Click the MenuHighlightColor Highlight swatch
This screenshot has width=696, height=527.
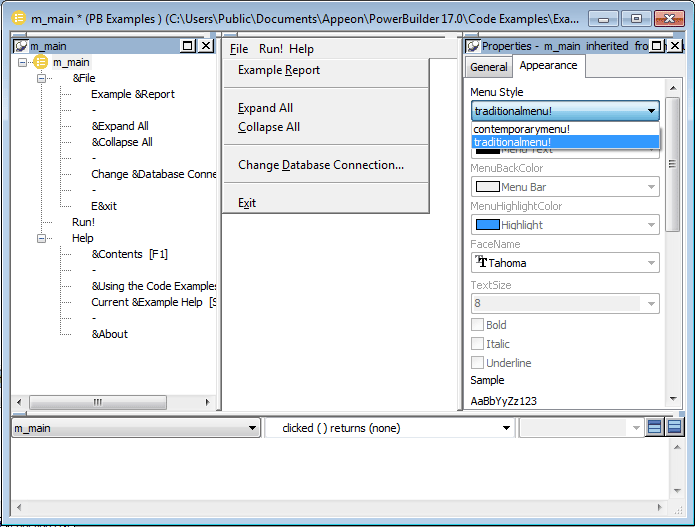(x=488, y=225)
